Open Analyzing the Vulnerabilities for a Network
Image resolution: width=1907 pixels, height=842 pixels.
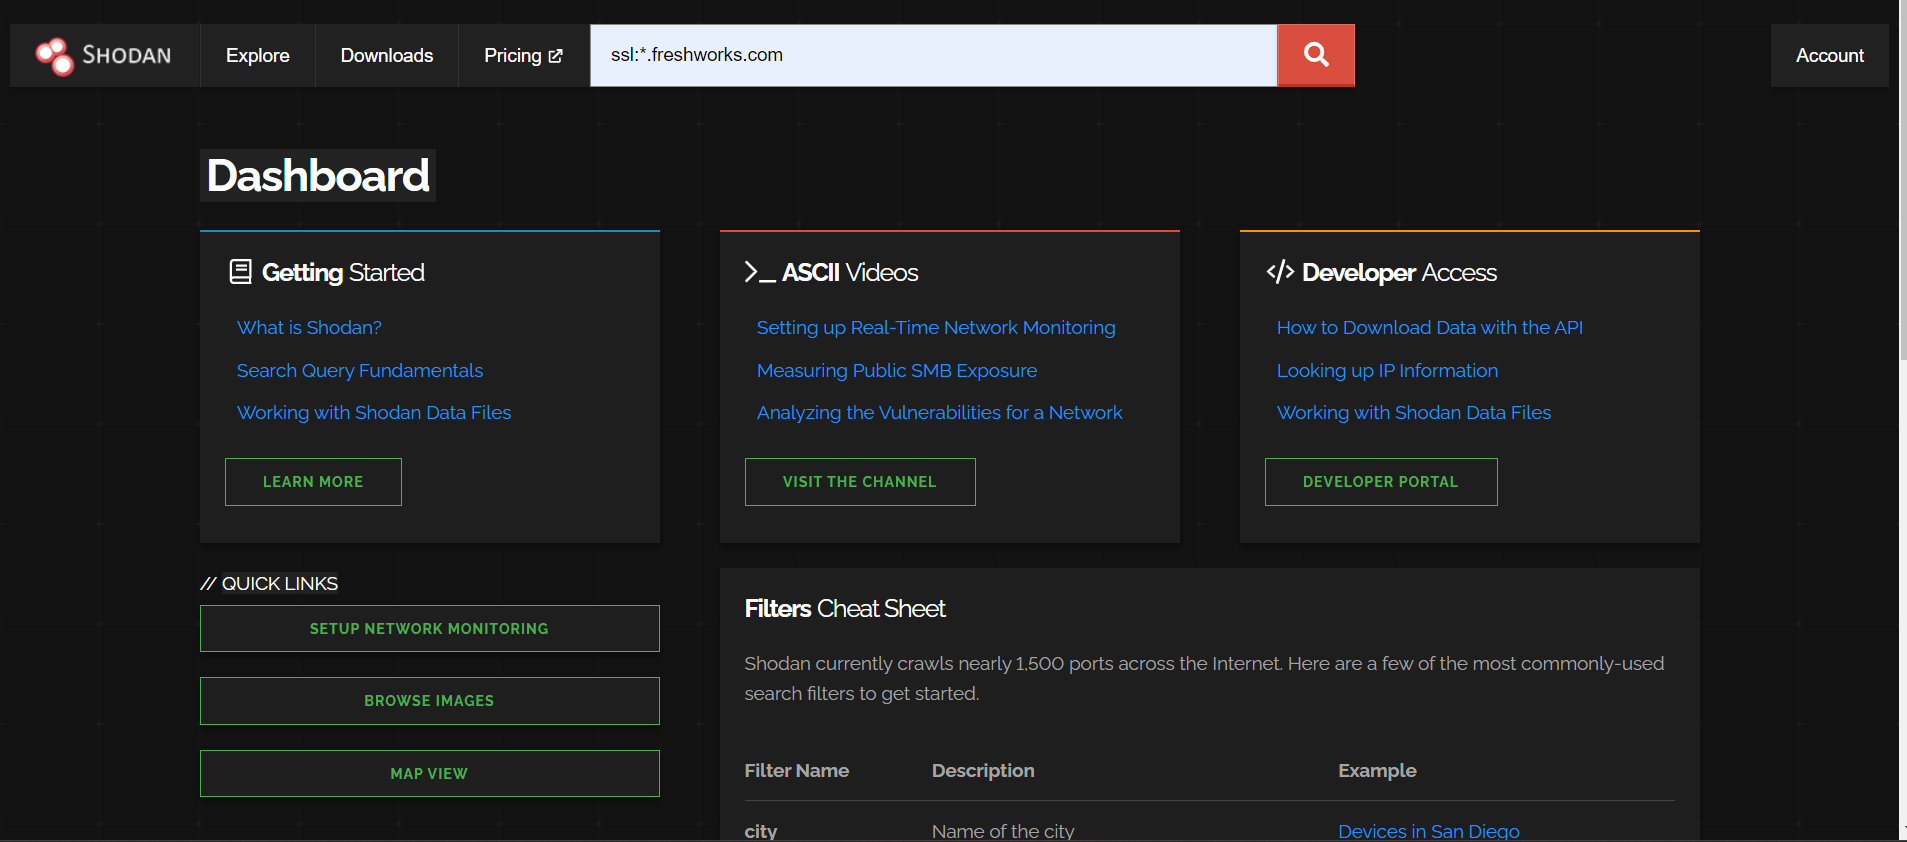[940, 413]
